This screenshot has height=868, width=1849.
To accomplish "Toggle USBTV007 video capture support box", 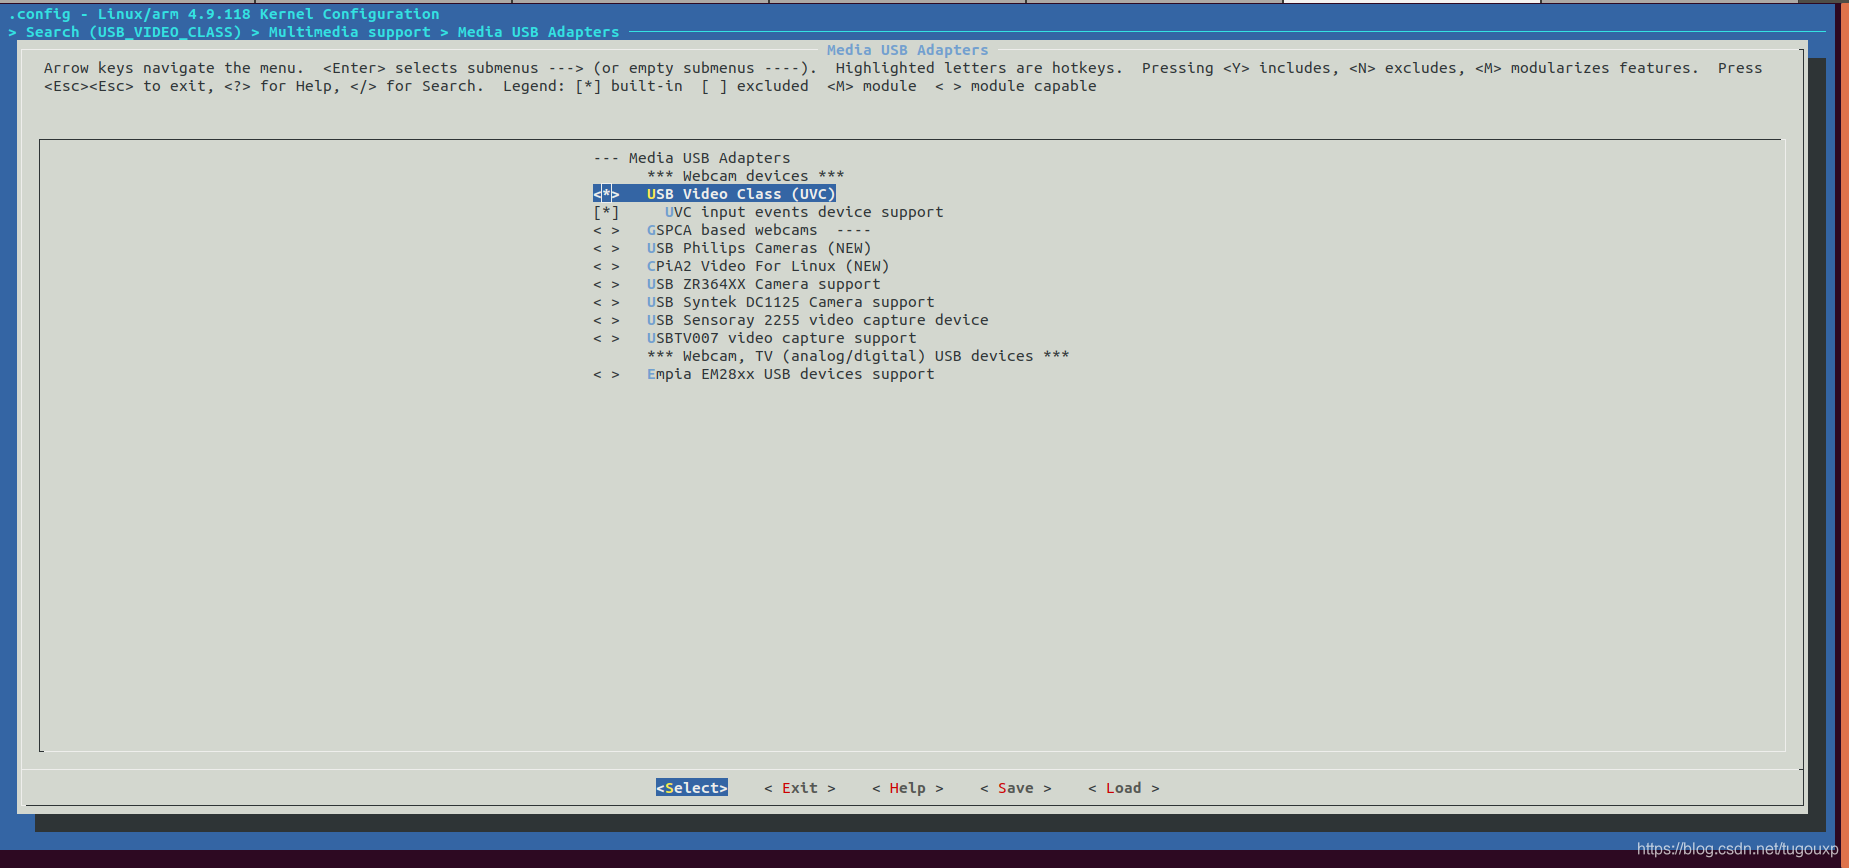I will 606,338.
